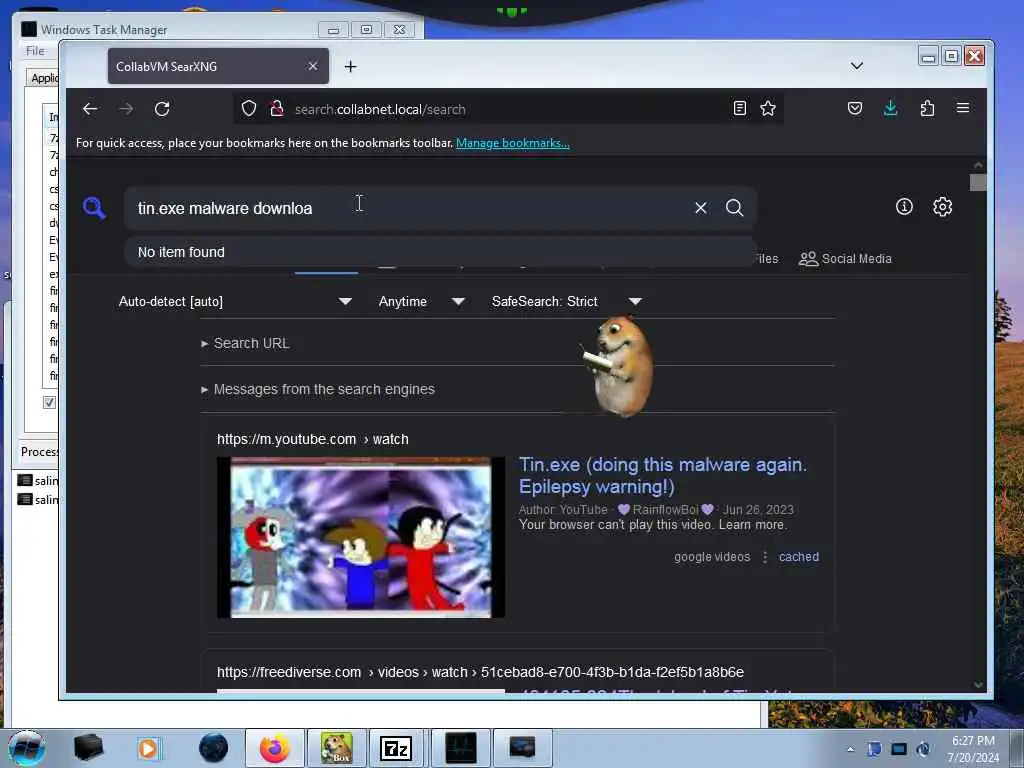Open 7-Zip from the taskbar

coord(395,748)
